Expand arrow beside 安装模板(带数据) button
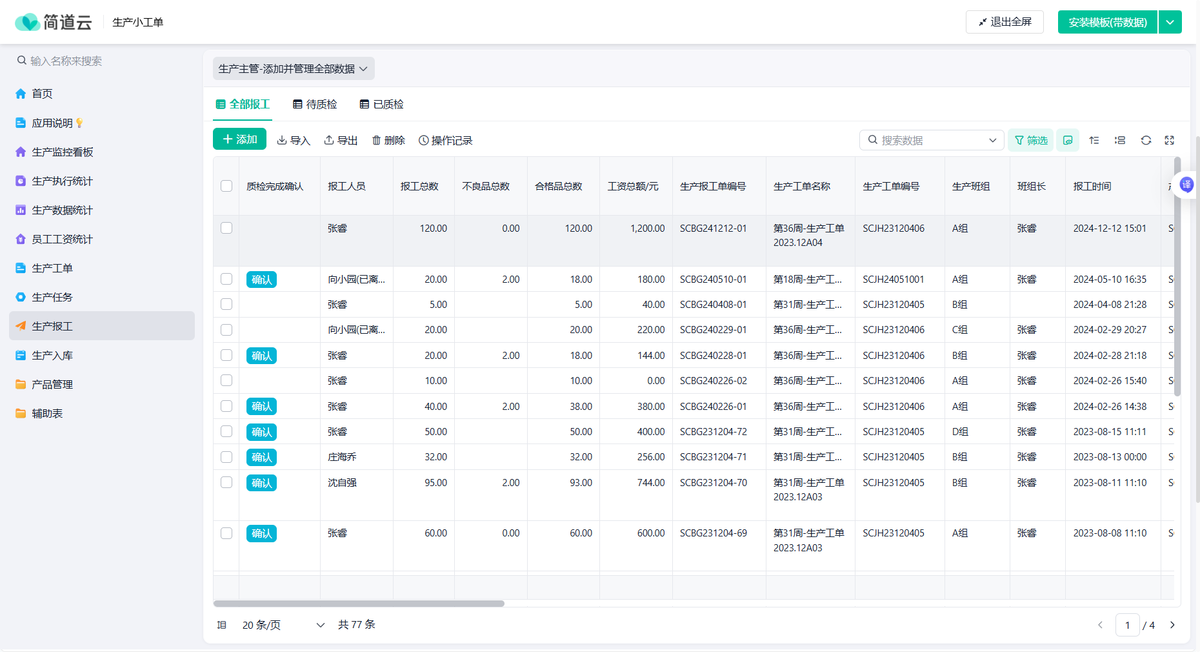This screenshot has width=1200, height=652. click(x=1170, y=22)
